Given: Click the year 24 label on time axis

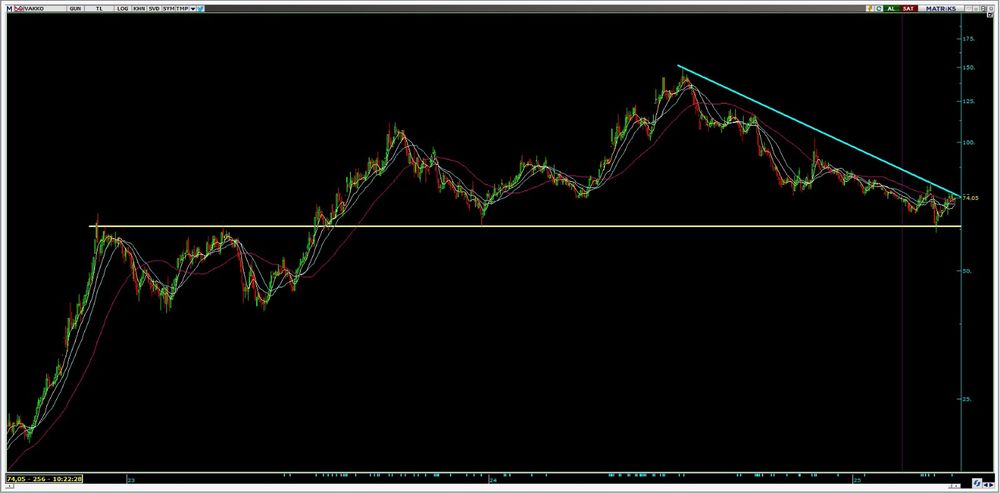Looking at the screenshot, I should (493, 478).
